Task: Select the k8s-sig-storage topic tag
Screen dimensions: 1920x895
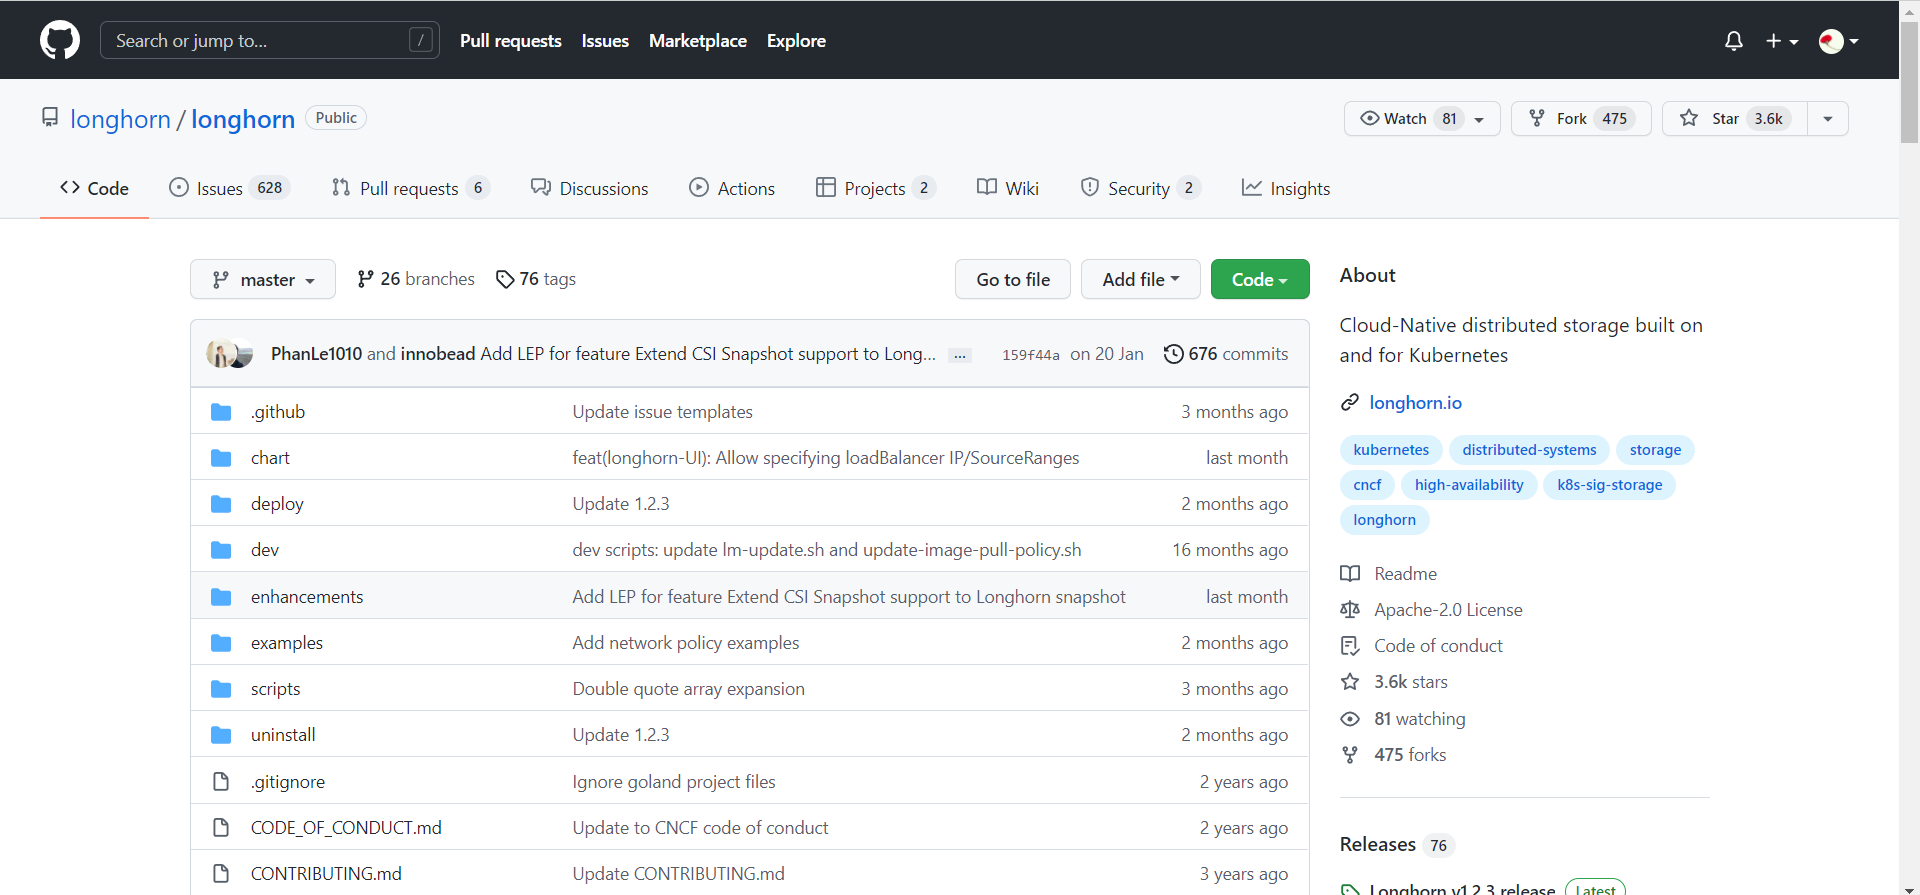Action: 1610,485
